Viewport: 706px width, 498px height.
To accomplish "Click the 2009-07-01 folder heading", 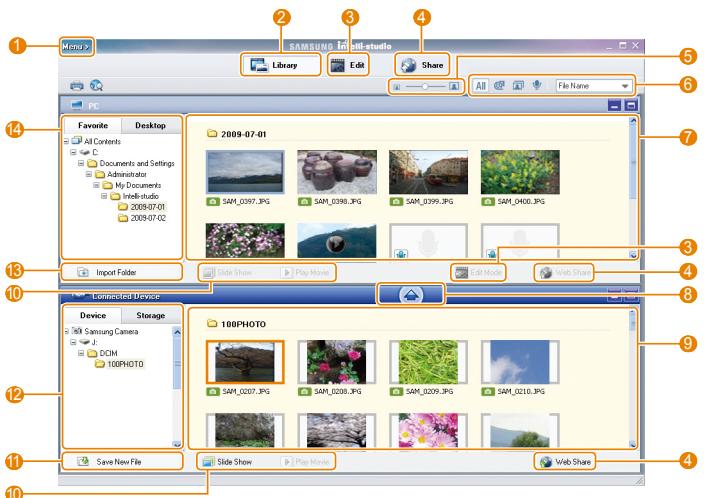I will tap(237, 134).
